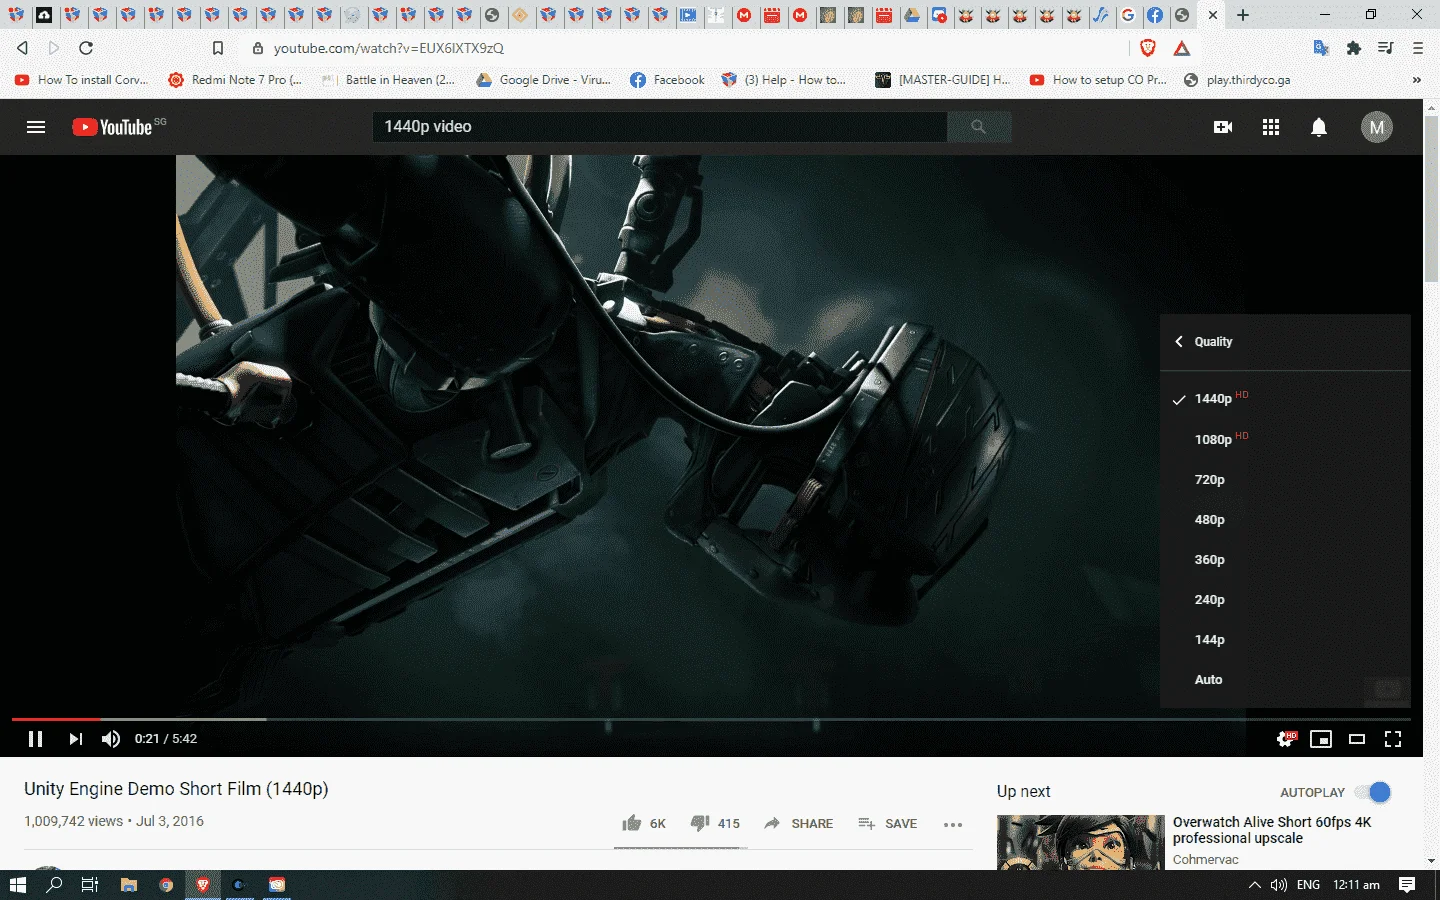The width and height of the screenshot is (1440, 900).
Task: Open the translate extension icon
Action: coord(1321,48)
